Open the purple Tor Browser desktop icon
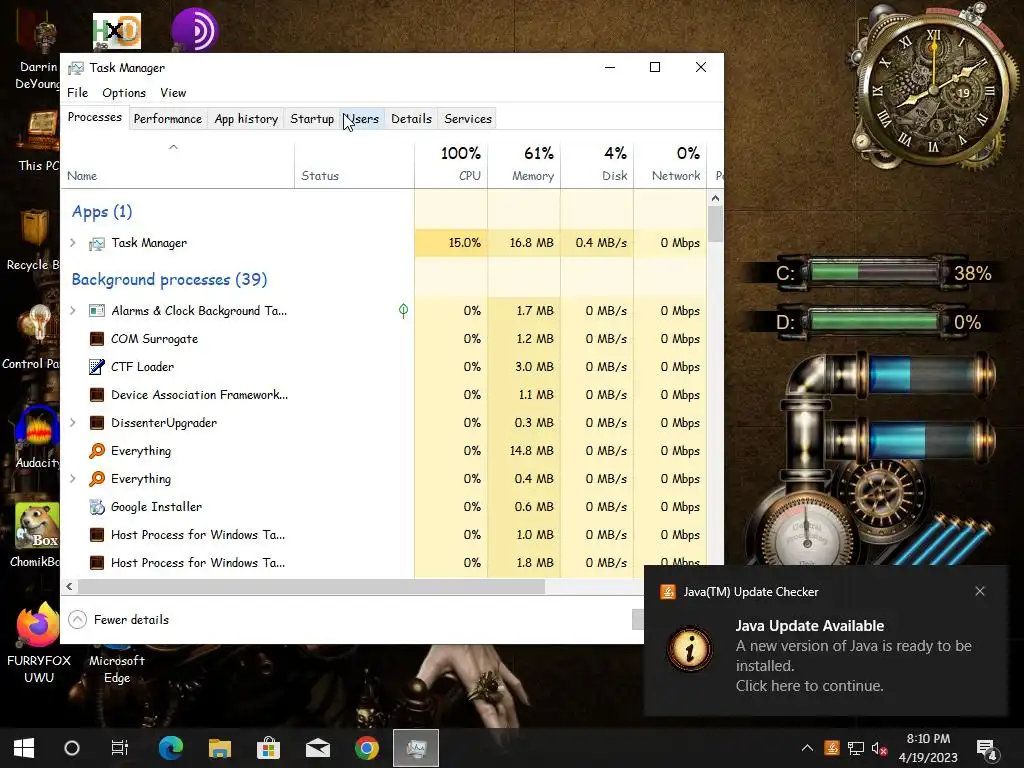The height and width of the screenshot is (768, 1024). pos(195,29)
